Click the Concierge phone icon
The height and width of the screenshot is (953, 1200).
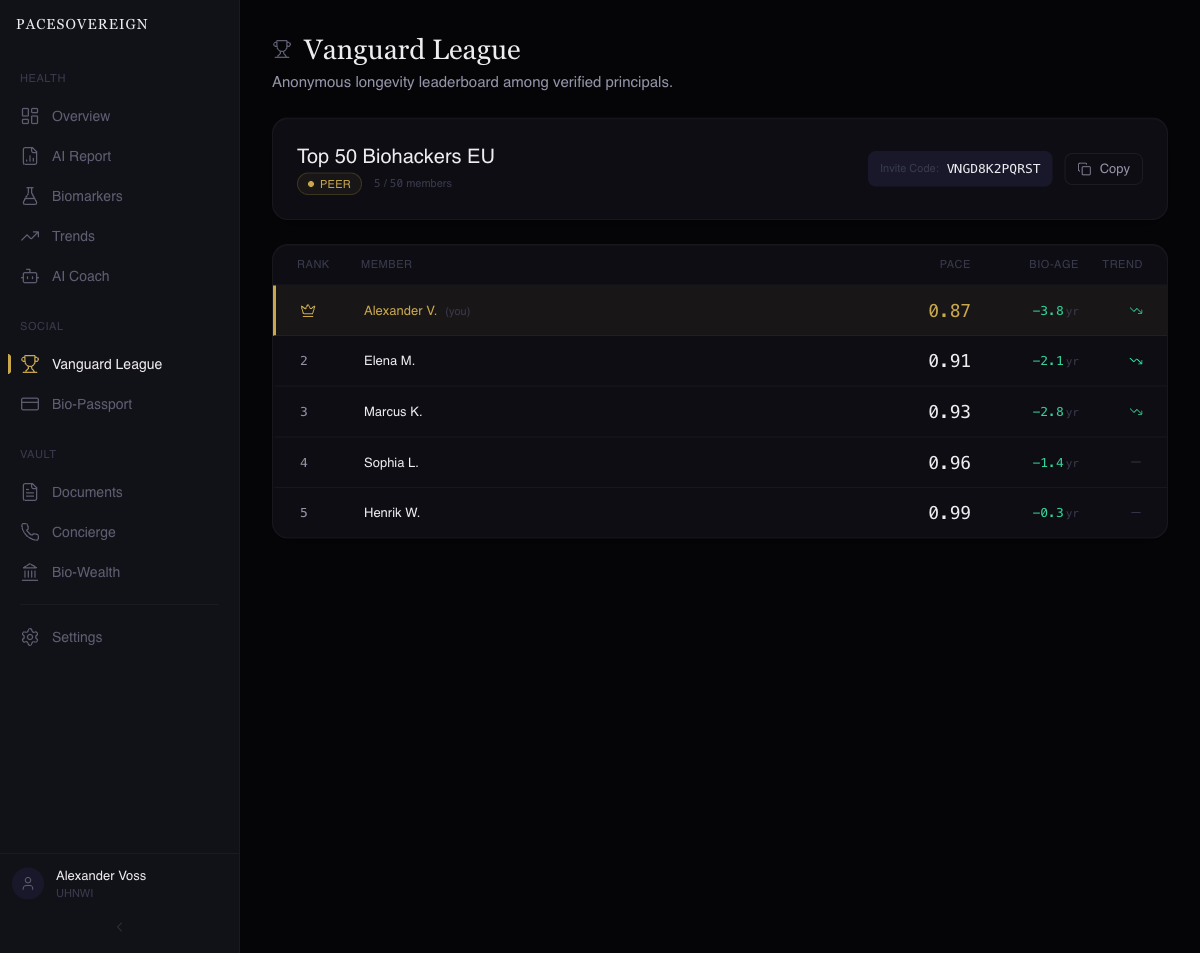click(30, 532)
